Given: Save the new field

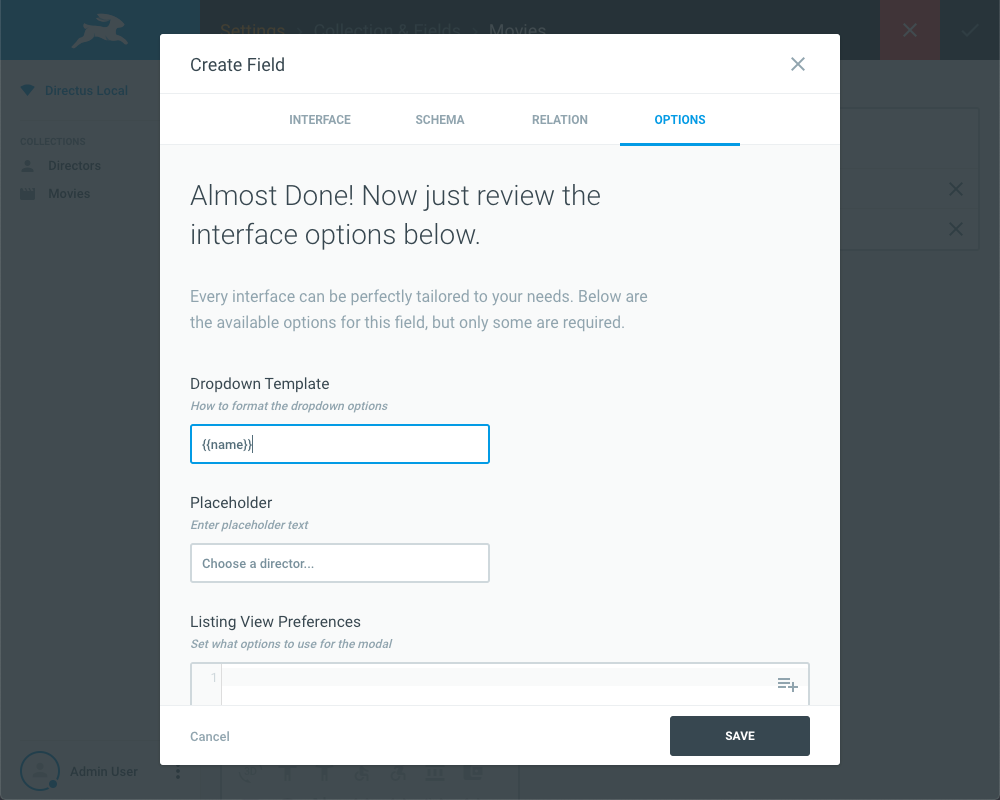Looking at the screenshot, I should click(740, 736).
